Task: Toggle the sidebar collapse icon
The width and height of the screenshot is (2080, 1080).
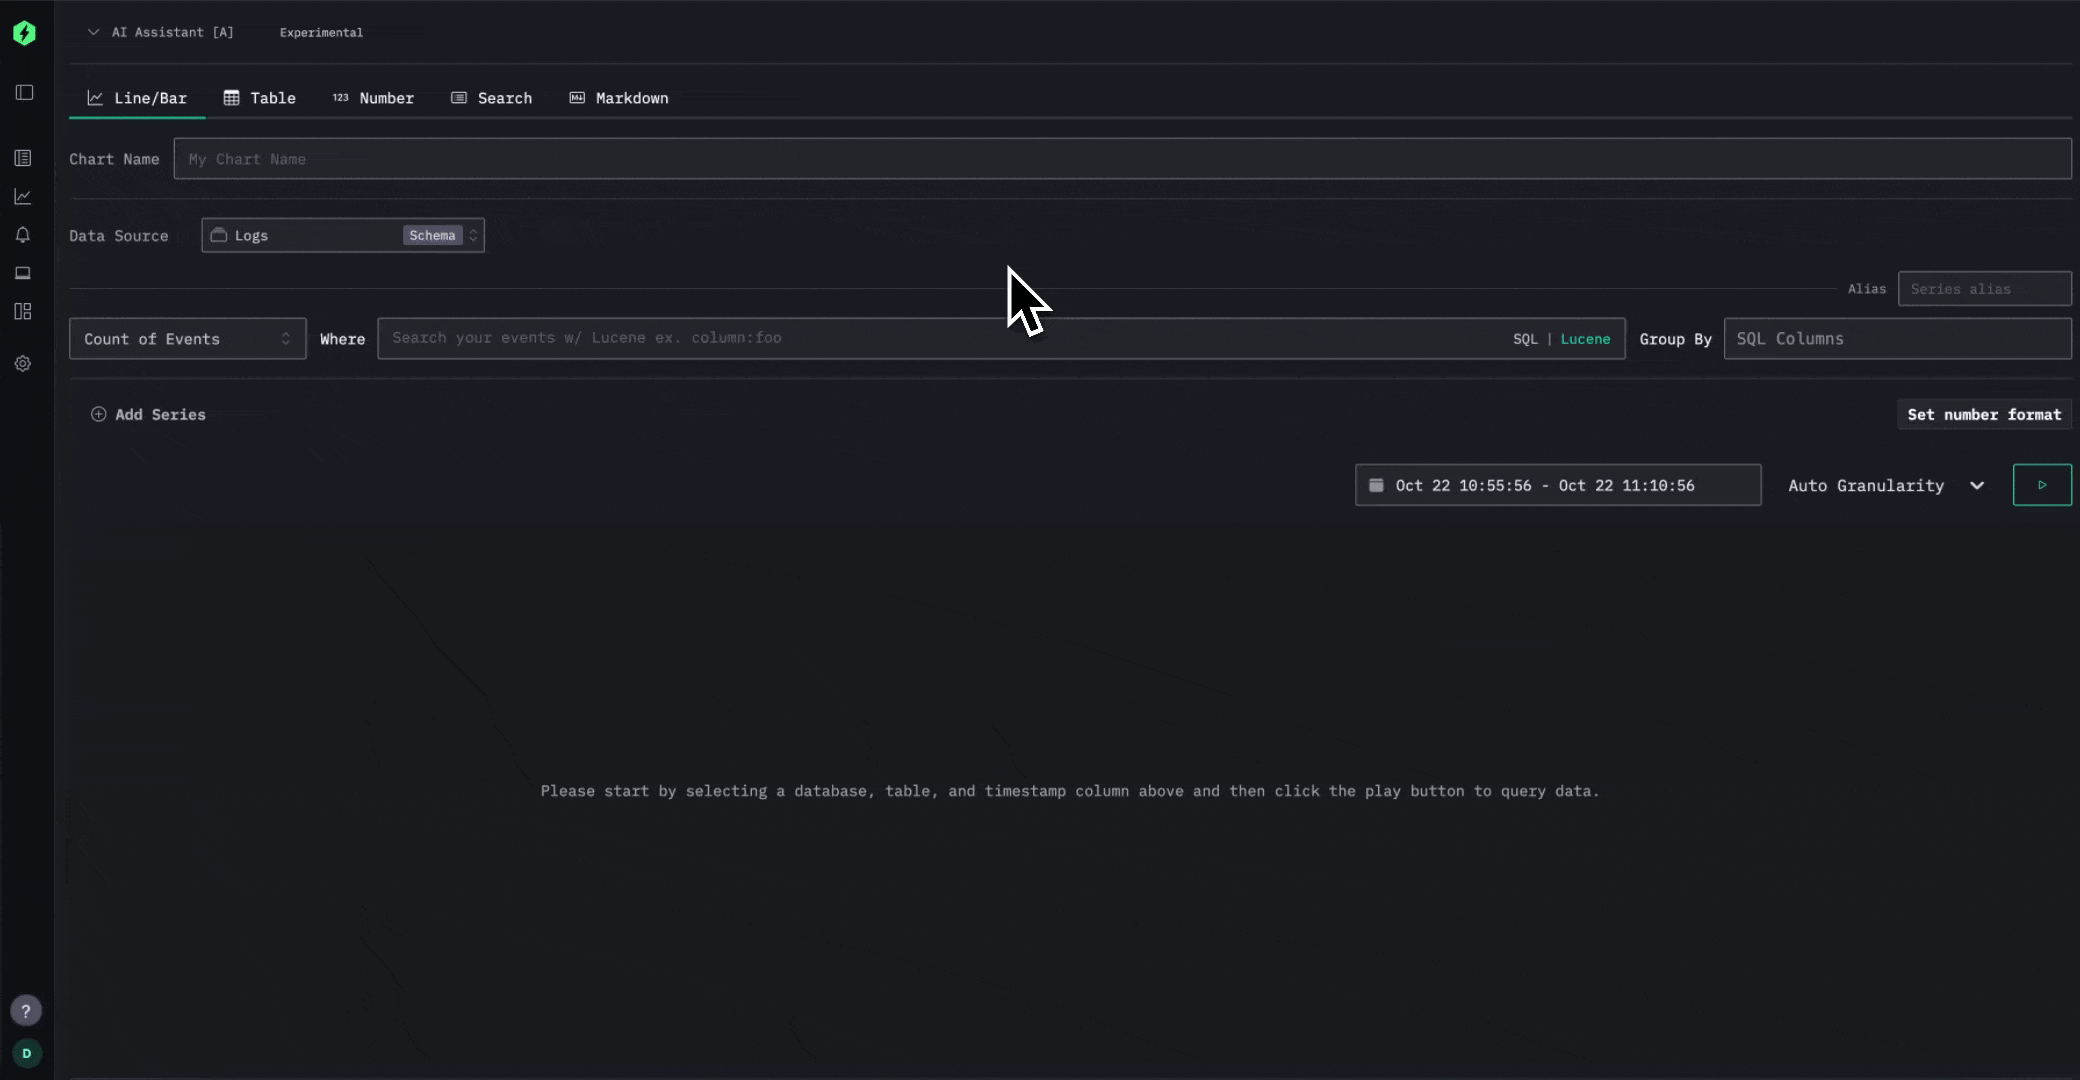Action: 24,93
